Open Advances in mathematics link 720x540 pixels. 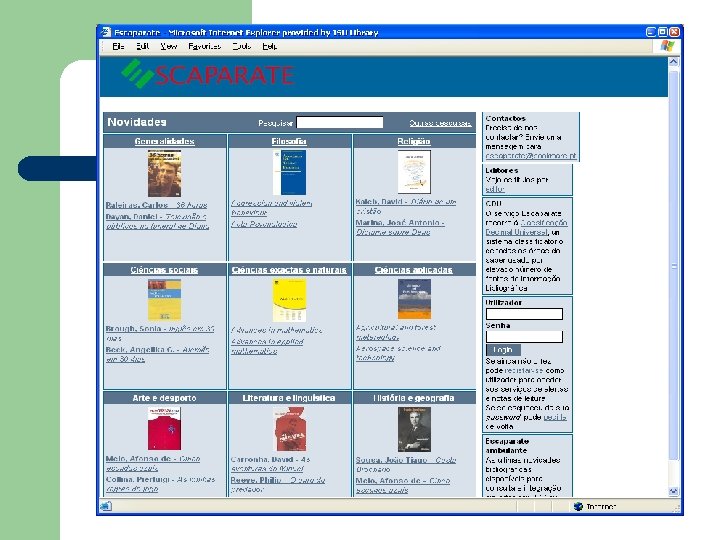[x=276, y=330]
